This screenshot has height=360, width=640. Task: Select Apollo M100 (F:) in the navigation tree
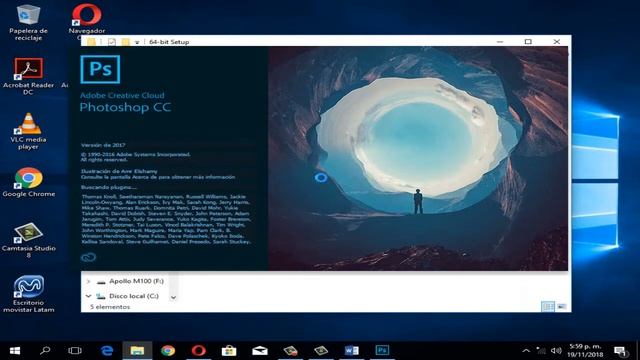tap(136, 281)
